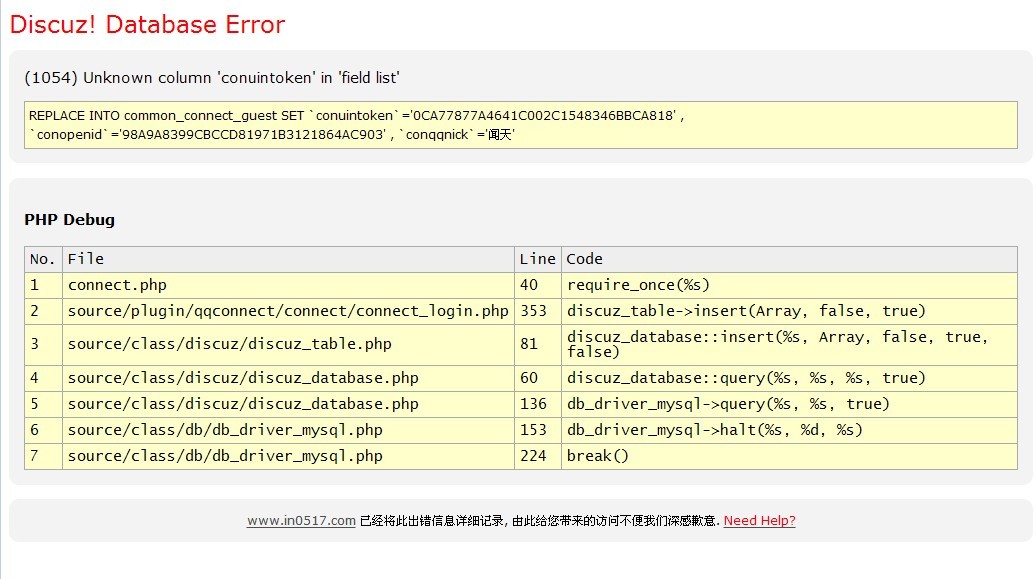Select discuz_database.php path in row 5

288,405
